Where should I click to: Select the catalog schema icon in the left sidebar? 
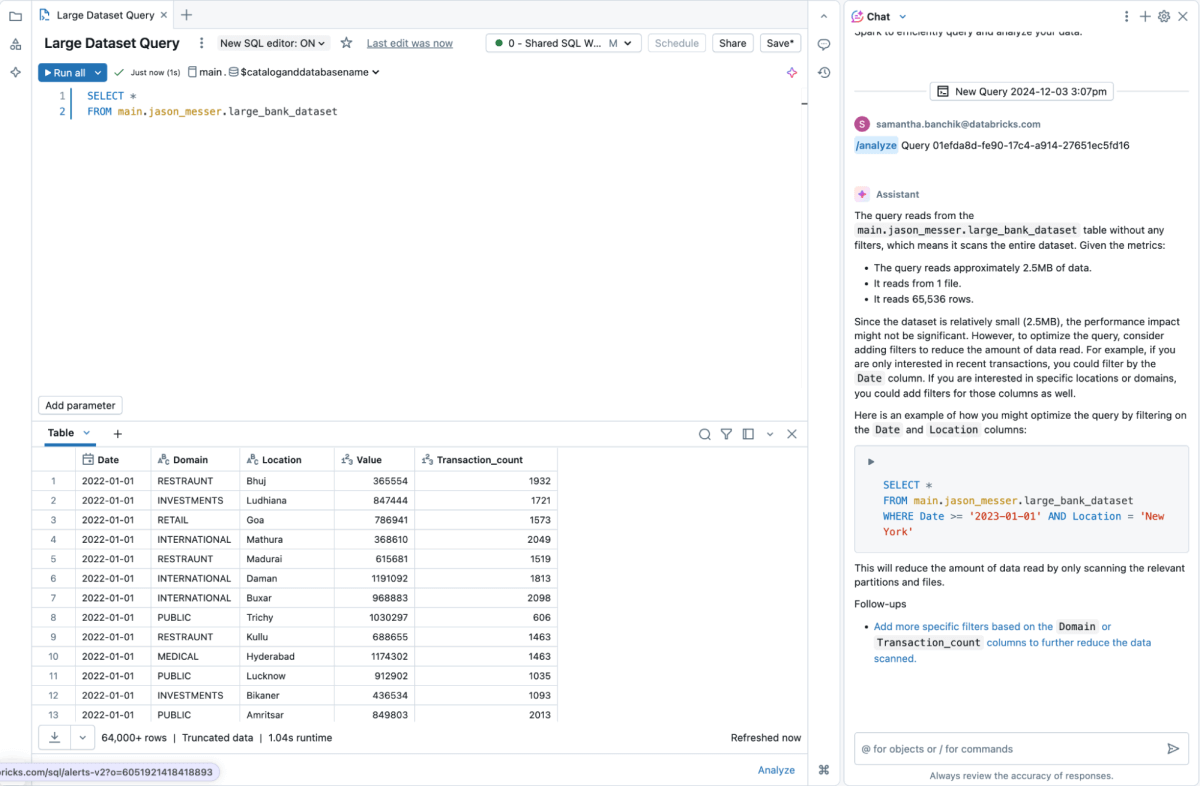pos(14,44)
